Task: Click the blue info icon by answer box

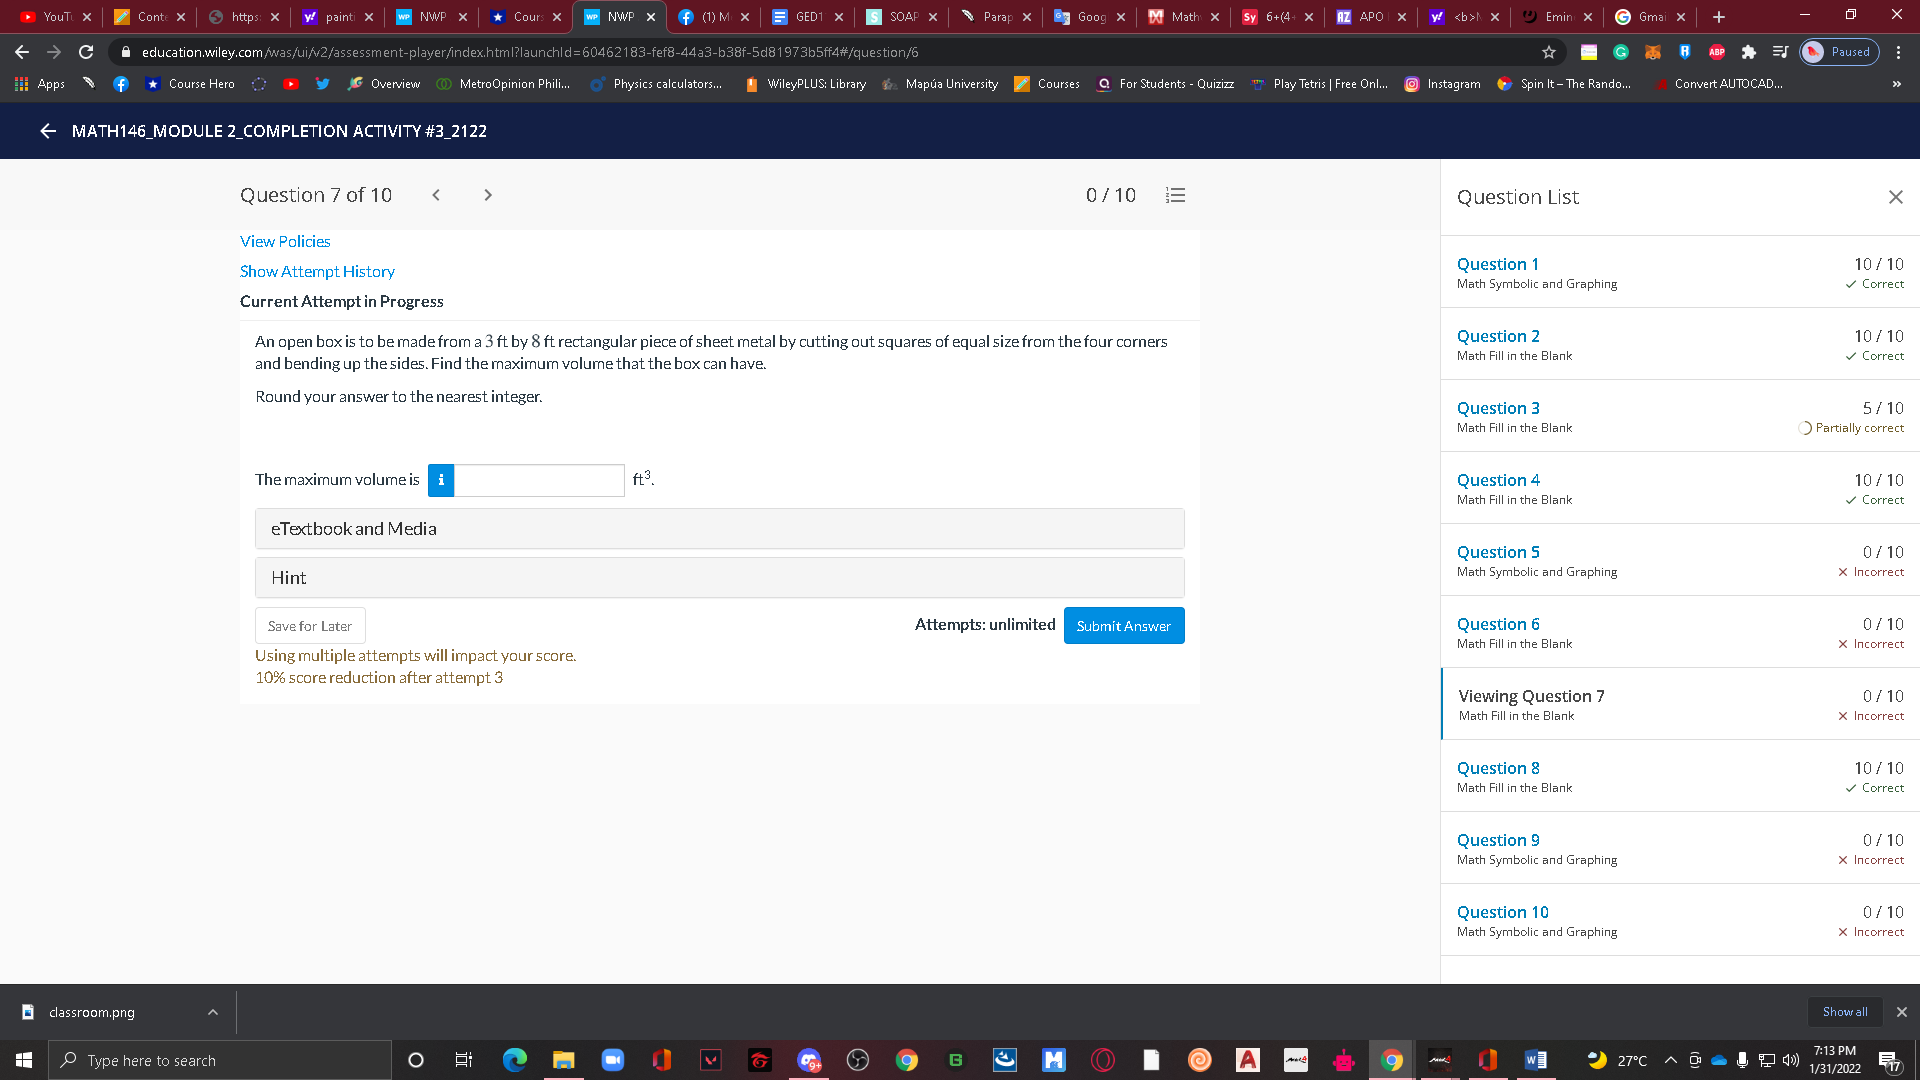Action: pyautogui.click(x=441, y=480)
